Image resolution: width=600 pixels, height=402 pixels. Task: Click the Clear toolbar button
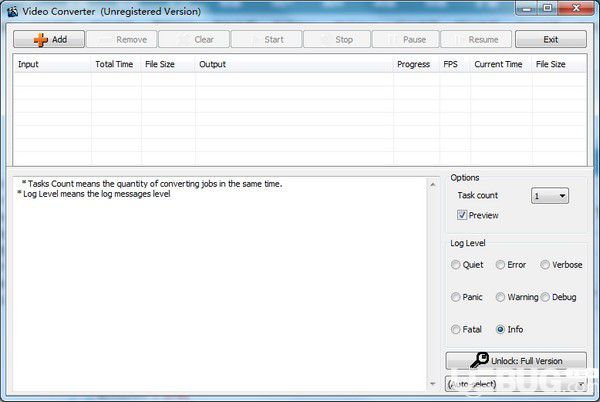[x=194, y=39]
